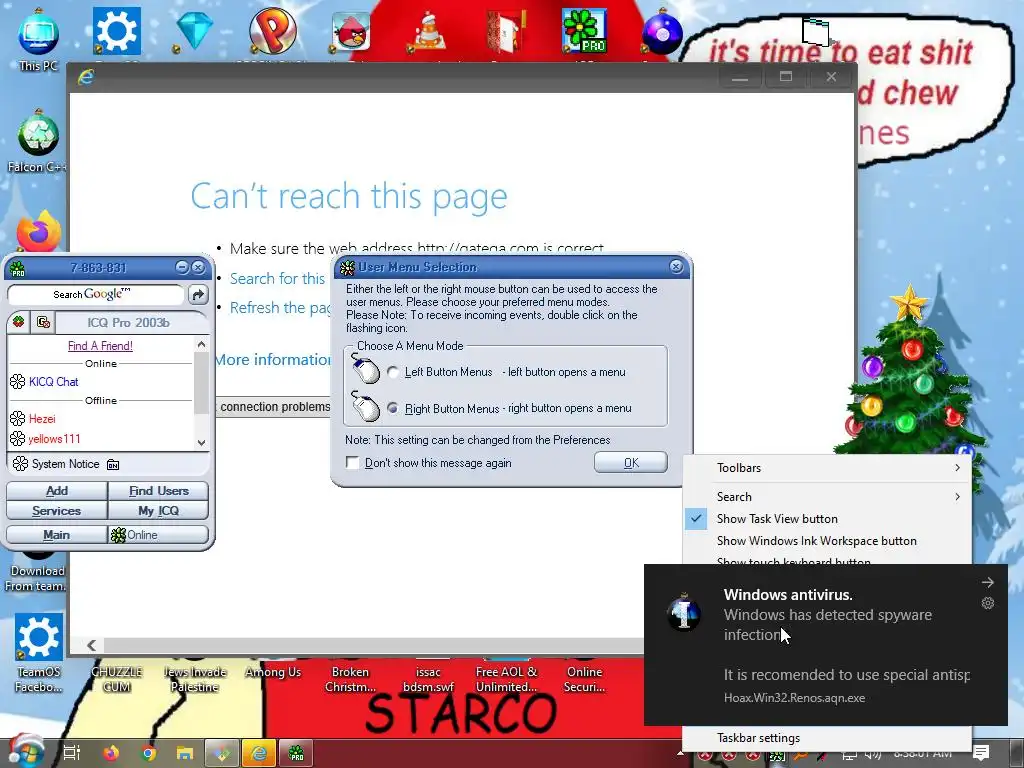Switch to ICQ Pro taskbar button
Image resolution: width=1024 pixels, height=768 pixels.
coord(296,753)
